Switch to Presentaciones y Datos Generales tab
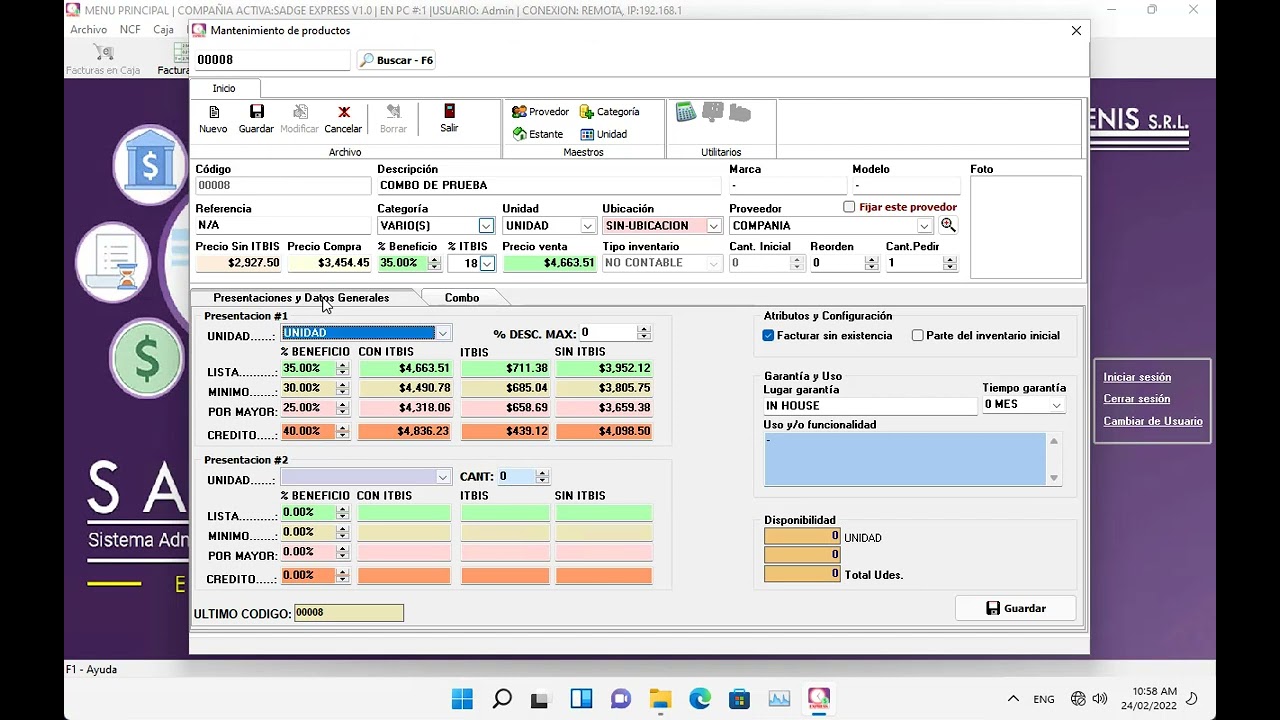This screenshot has width=1280, height=720. (x=301, y=298)
